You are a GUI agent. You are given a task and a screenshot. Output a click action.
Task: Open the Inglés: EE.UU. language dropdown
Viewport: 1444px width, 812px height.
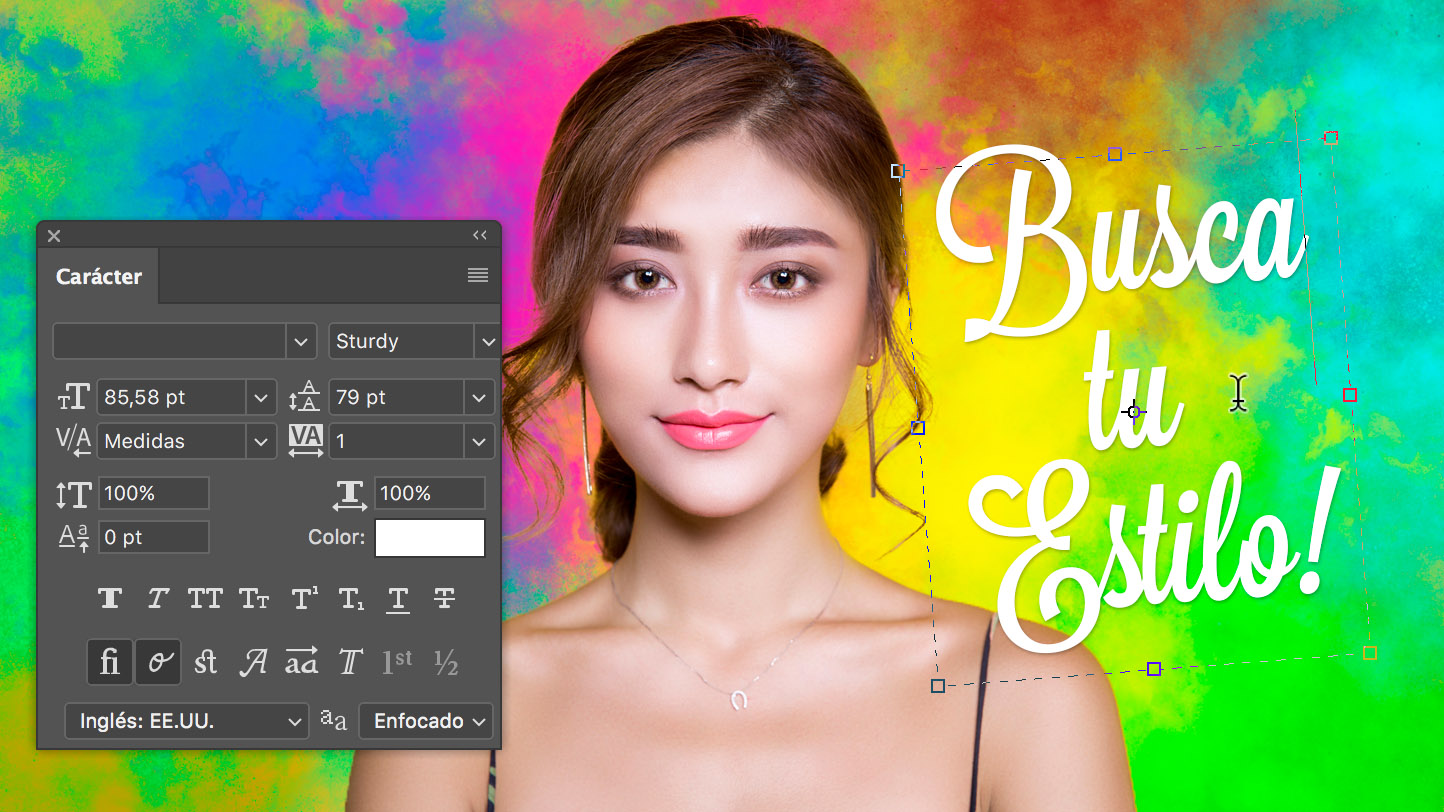pyautogui.click(x=186, y=721)
